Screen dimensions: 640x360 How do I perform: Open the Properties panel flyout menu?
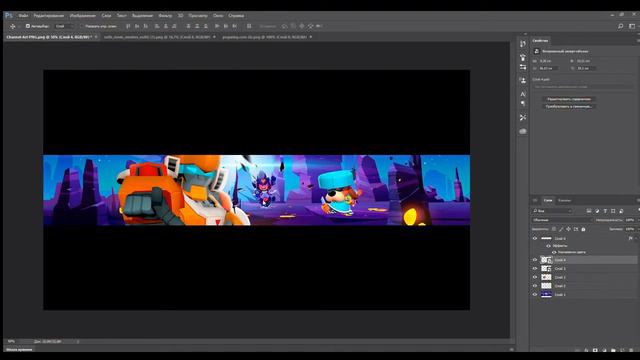pyautogui.click(x=638, y=40)
